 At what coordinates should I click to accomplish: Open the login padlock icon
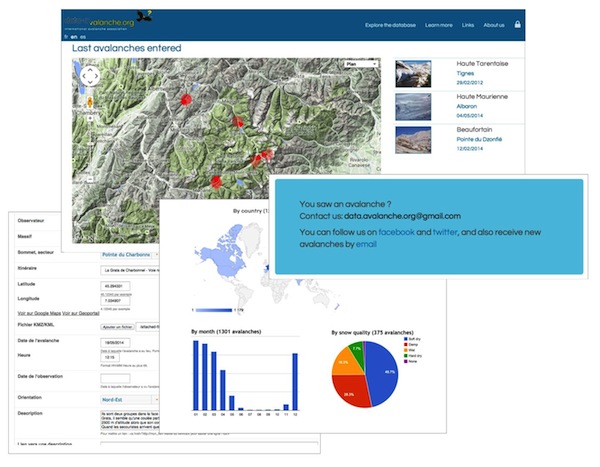[517, 24]
